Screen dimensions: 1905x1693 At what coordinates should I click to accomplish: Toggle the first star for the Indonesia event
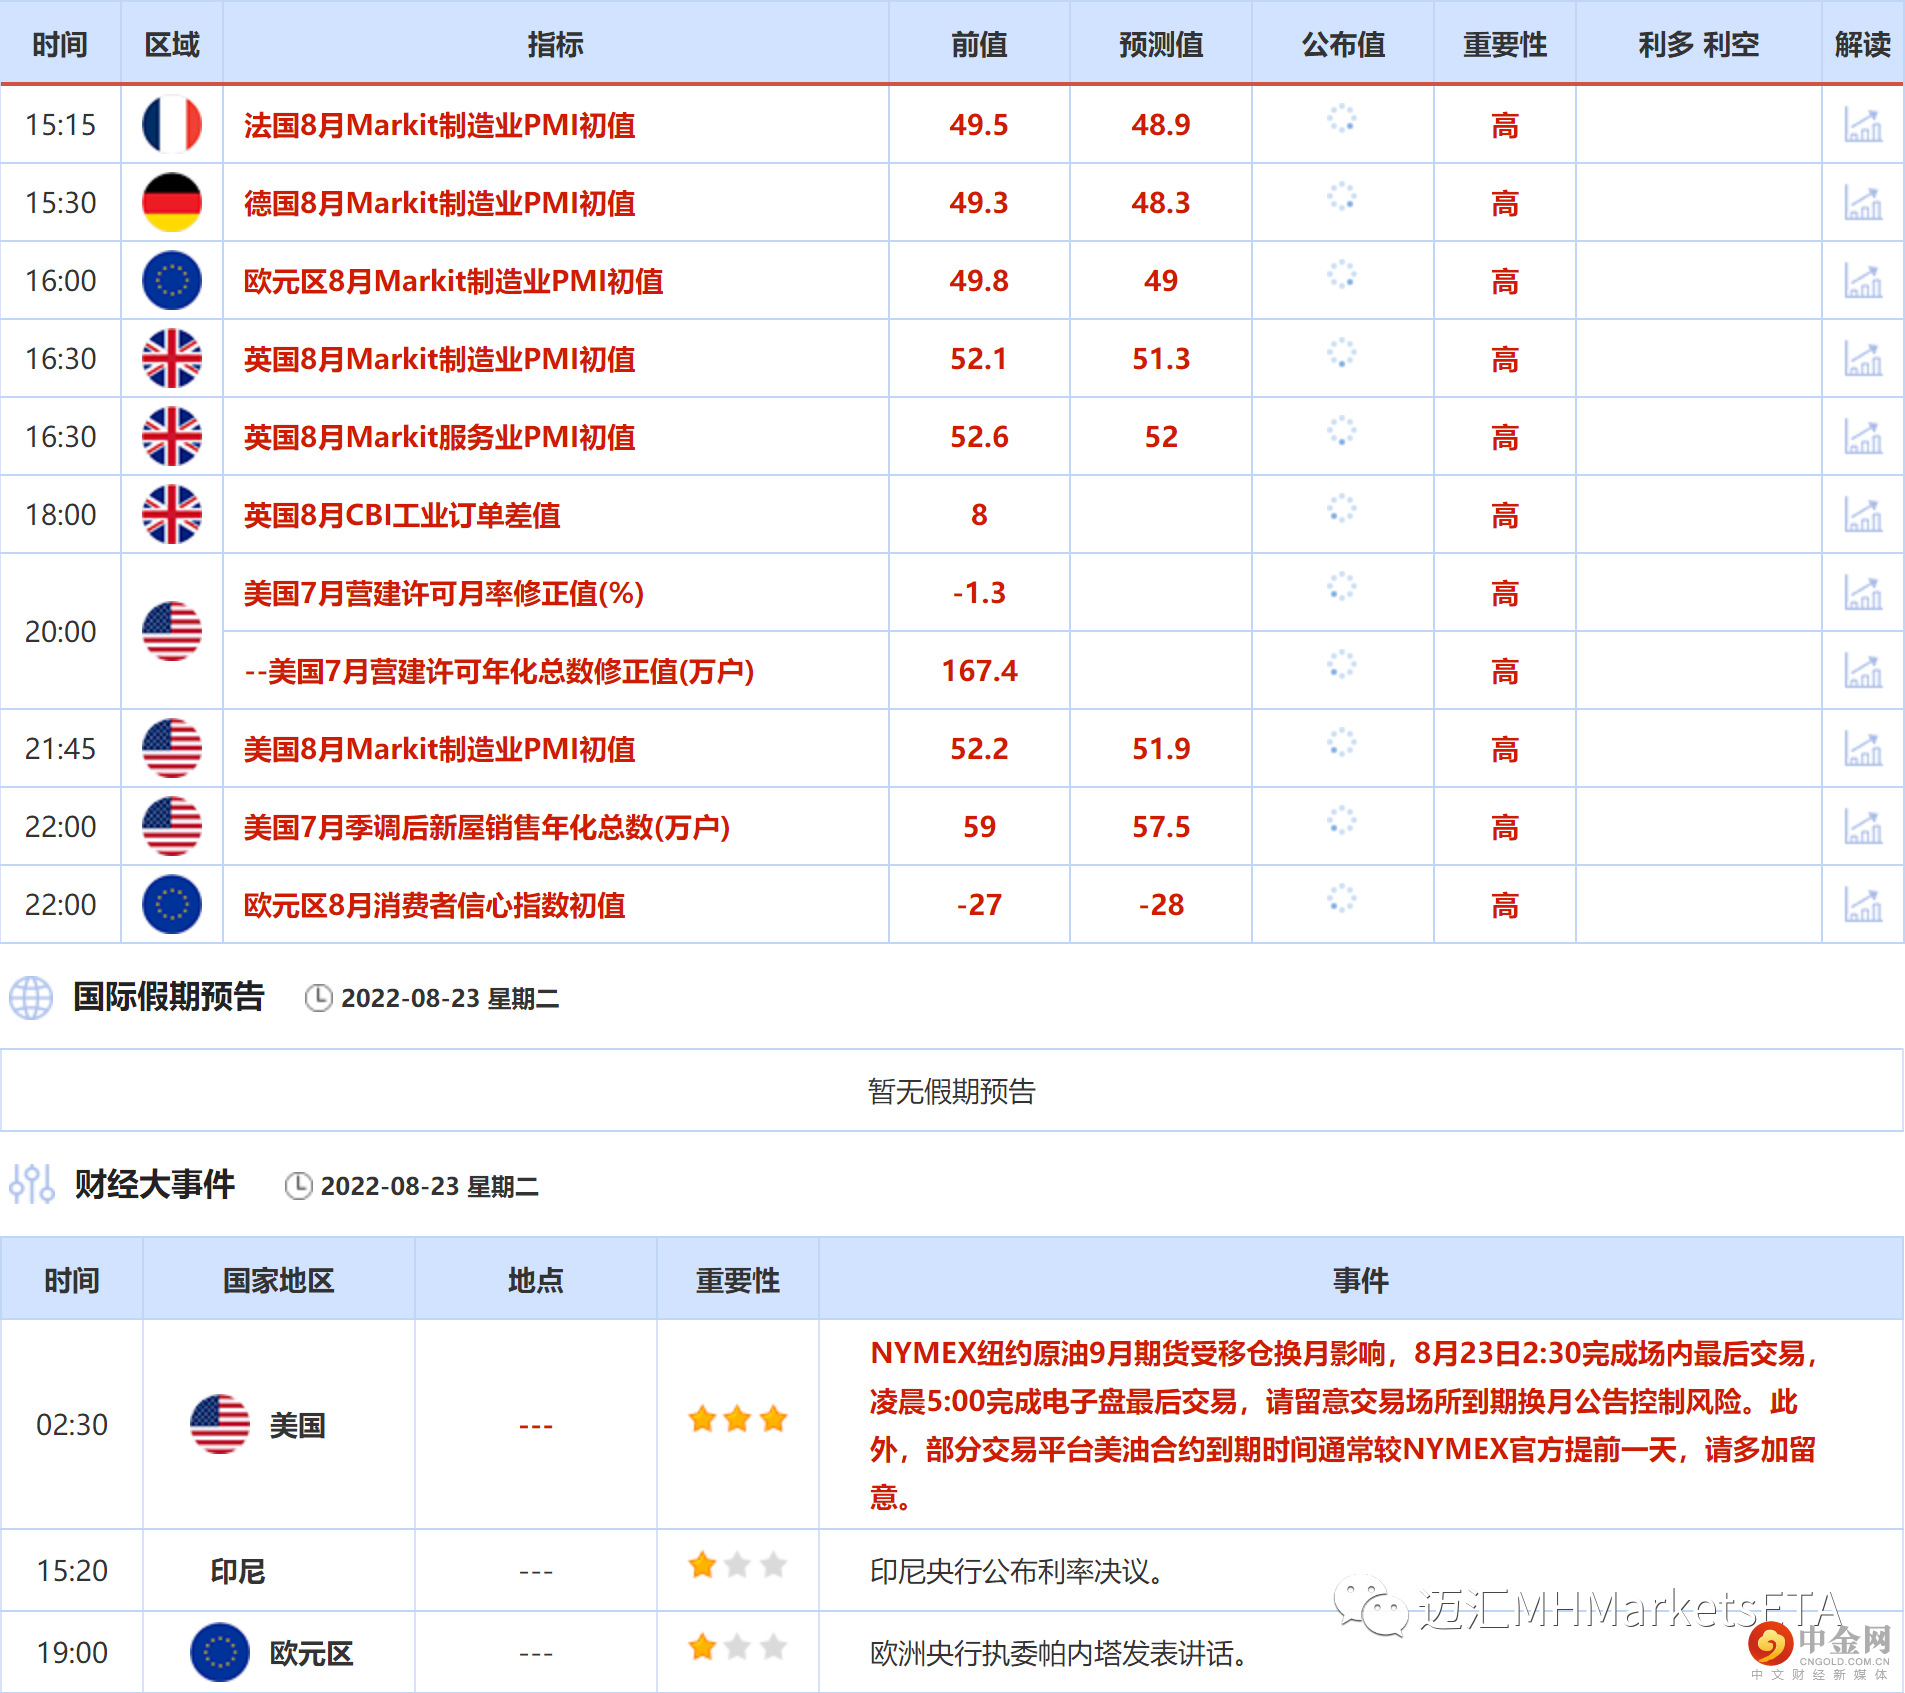coord(701,1565)
